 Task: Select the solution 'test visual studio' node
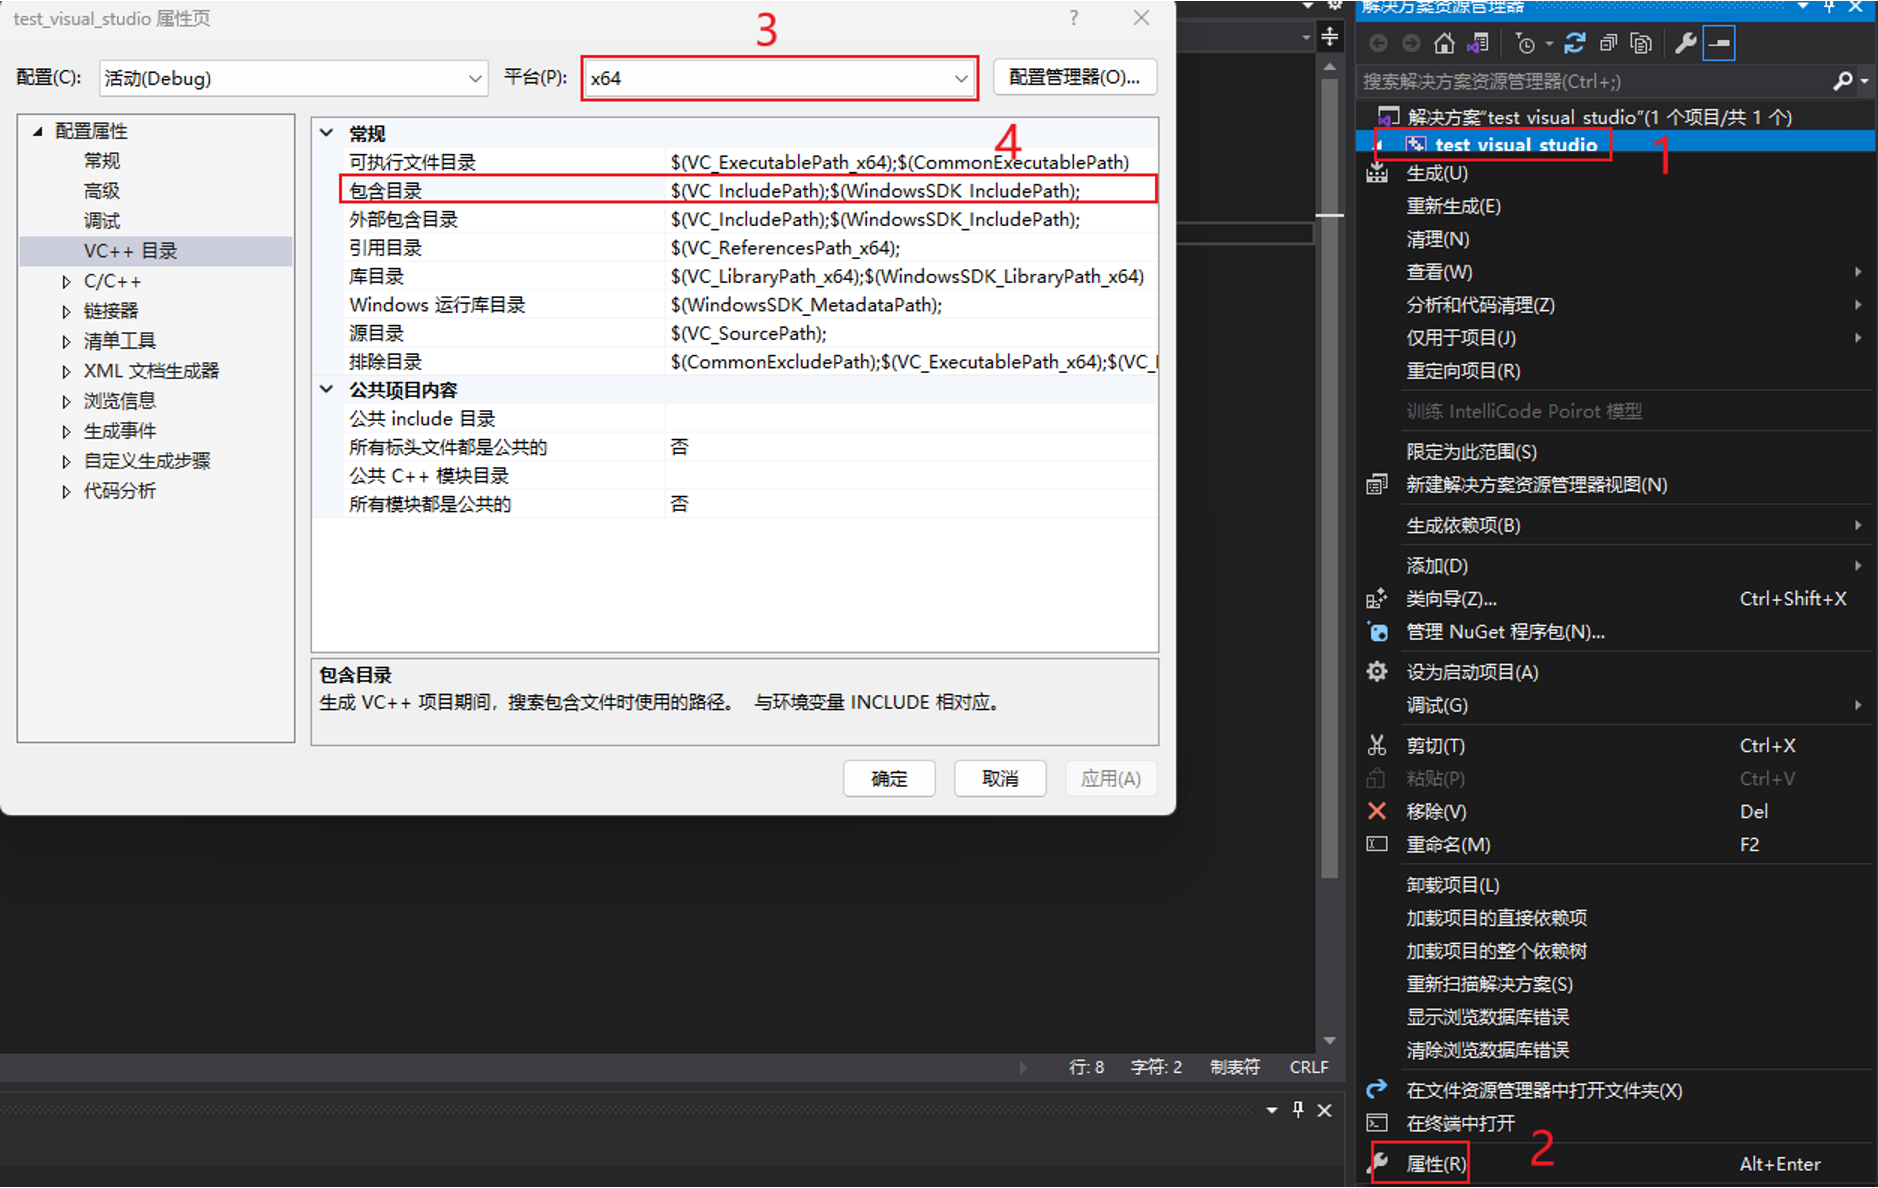[1599, 117]
